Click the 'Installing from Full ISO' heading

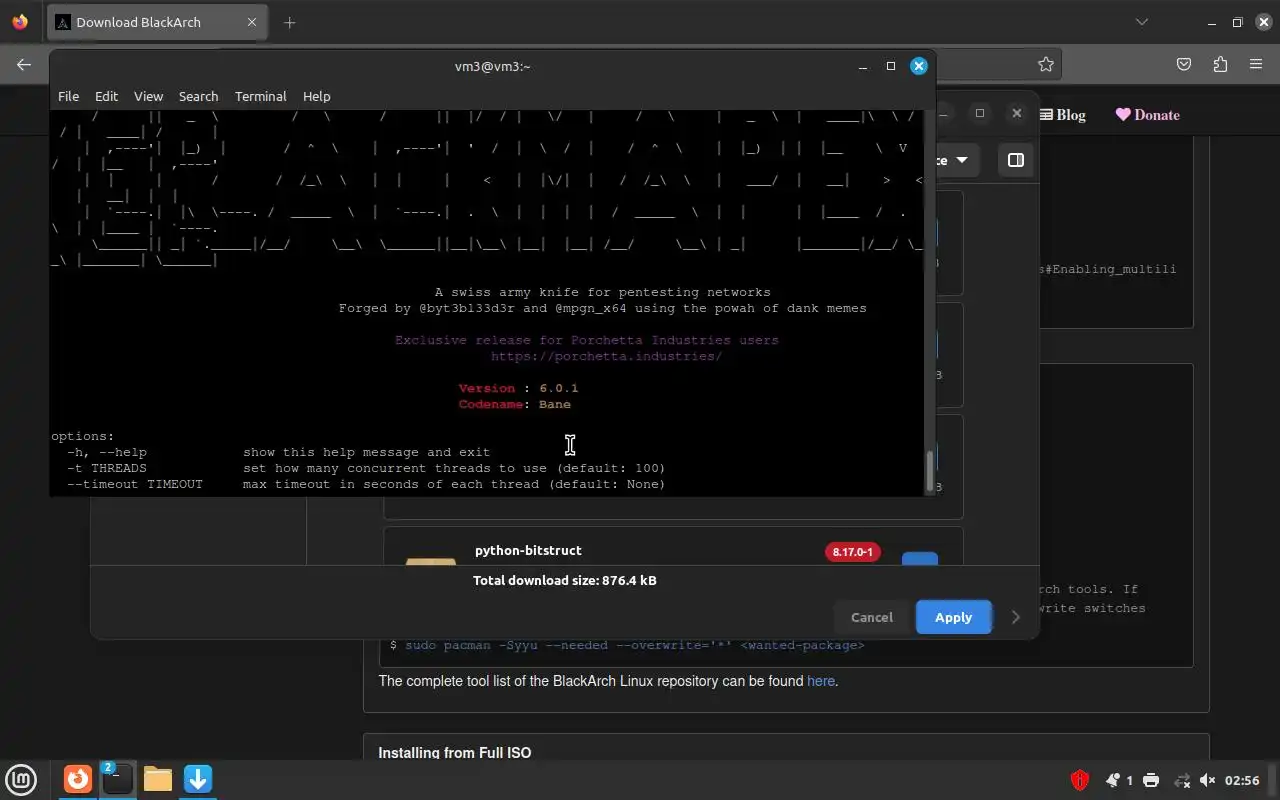tap(455, 752)
